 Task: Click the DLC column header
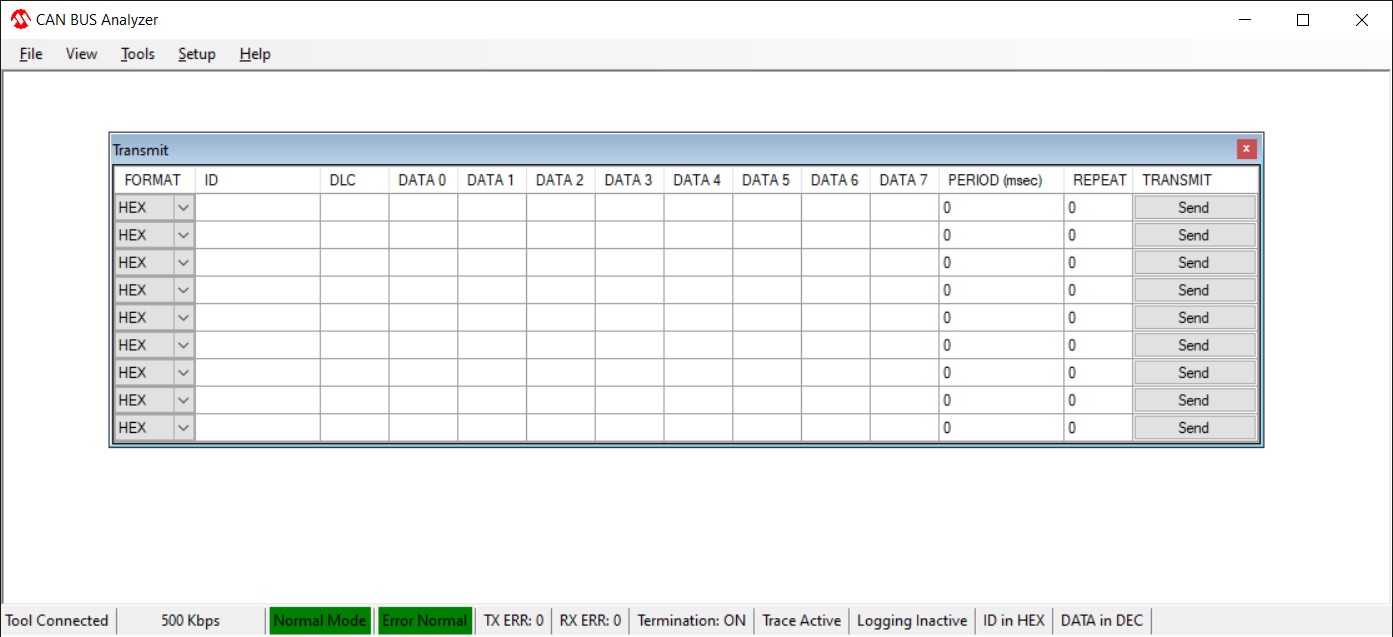click(x=355, y=180)
